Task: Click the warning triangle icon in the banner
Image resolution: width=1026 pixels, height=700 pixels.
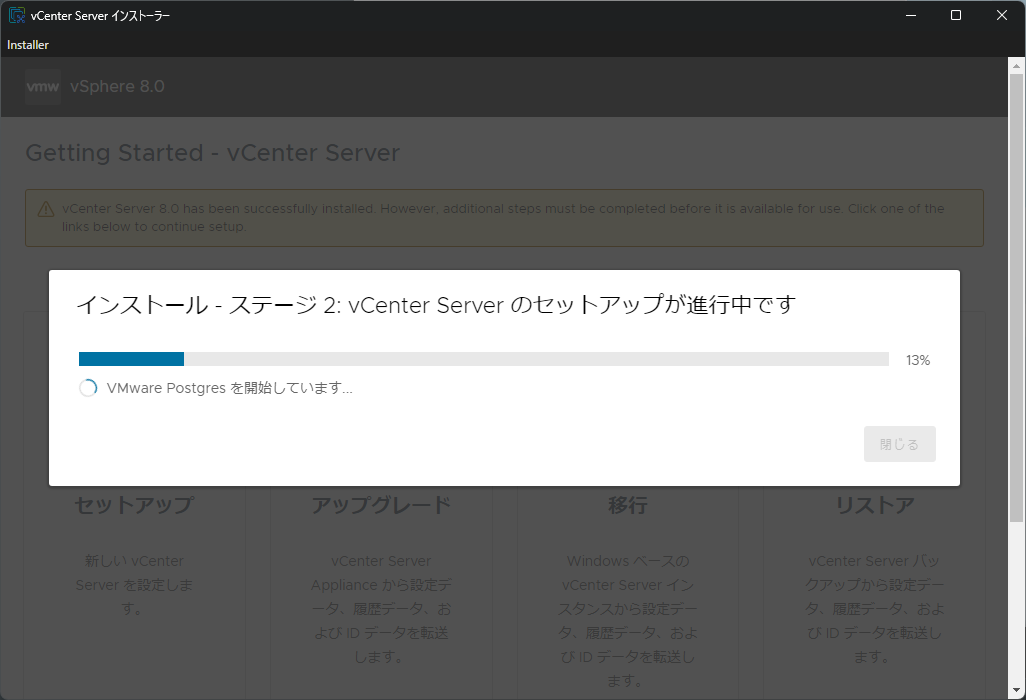Action: (46, 209)
